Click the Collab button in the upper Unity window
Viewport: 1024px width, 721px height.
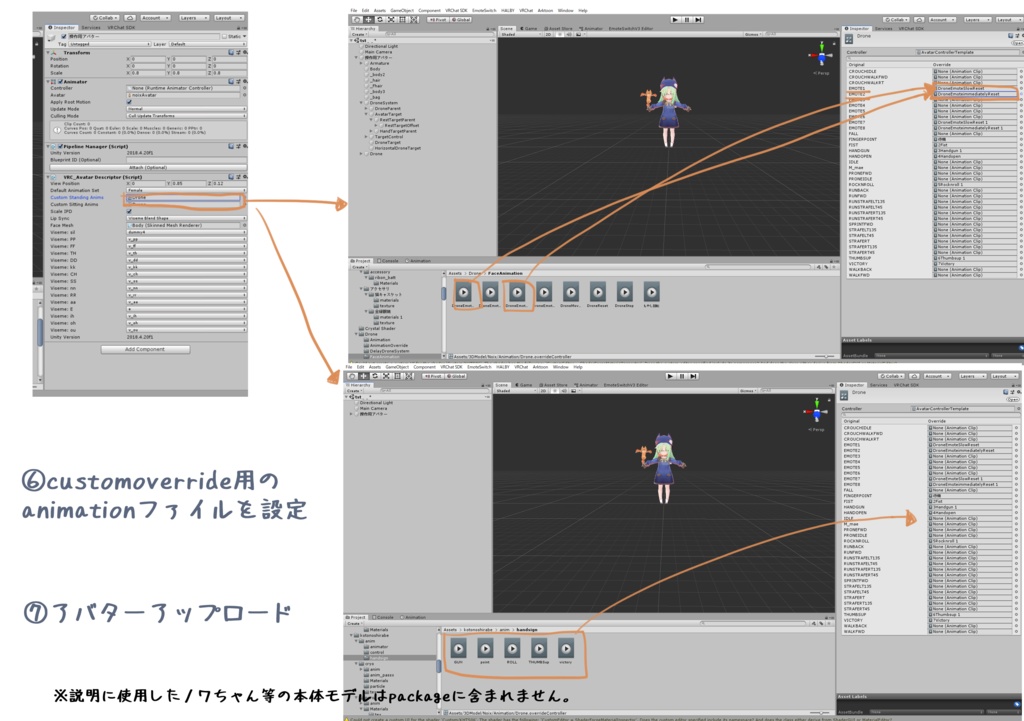pyautogui.click(x=897, y=20)
